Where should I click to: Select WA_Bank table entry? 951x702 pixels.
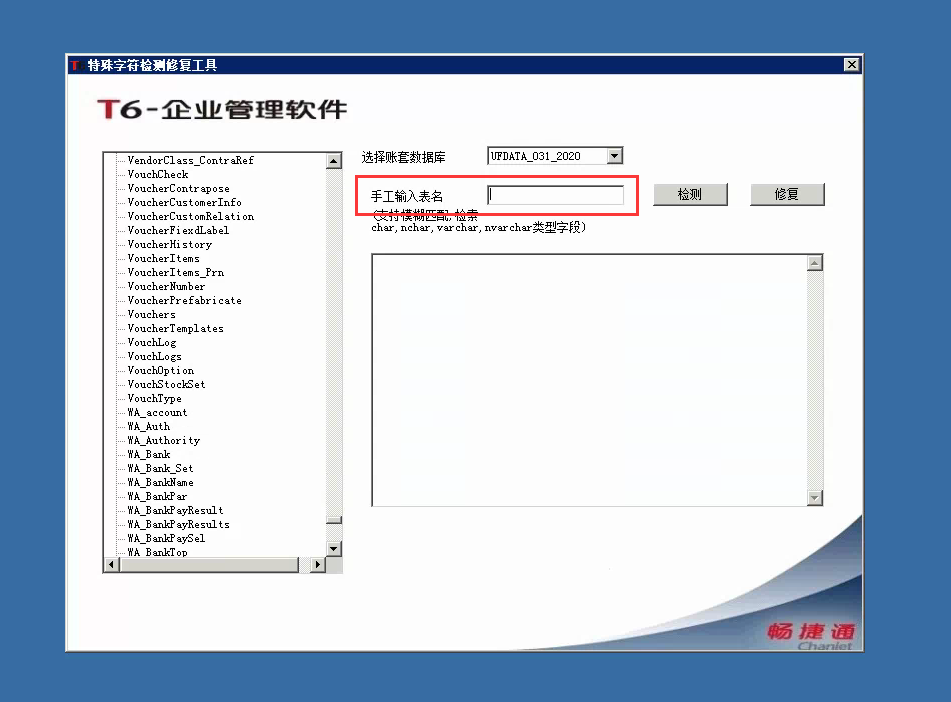[x=149, y=454]
